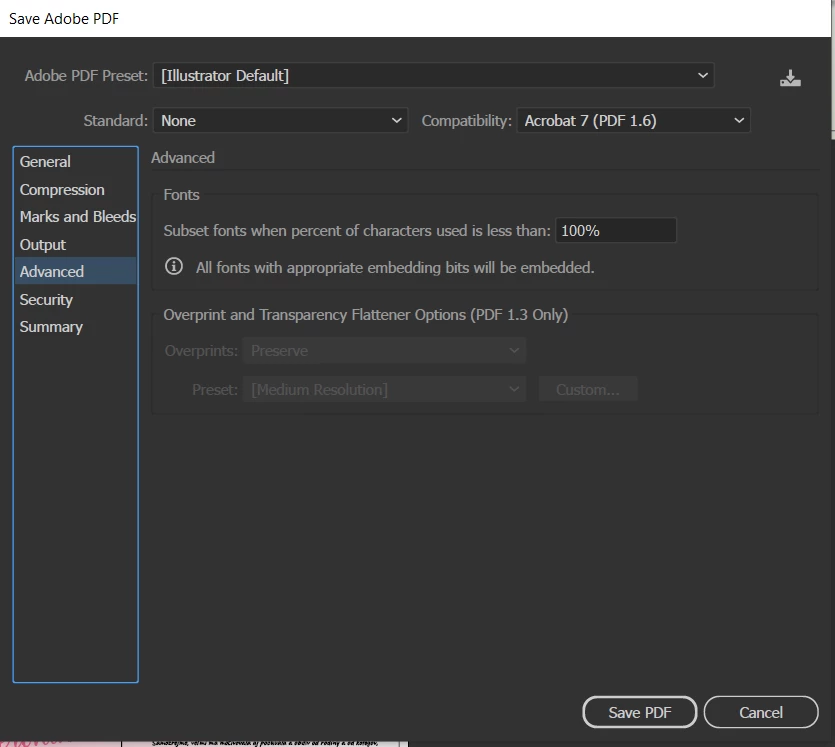This screenshot has width=835, height=747.
Task: Click the Save Adobe PDF title bar
Action: (415, 19)
